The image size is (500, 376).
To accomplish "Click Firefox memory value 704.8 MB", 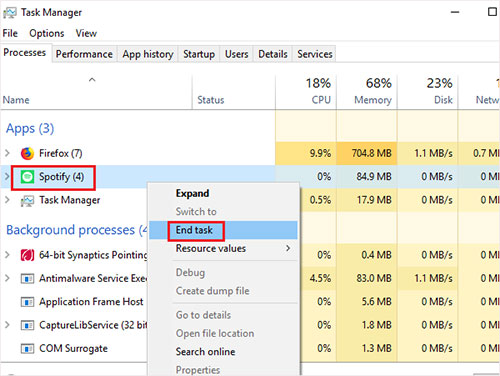I will coord(371,153).
